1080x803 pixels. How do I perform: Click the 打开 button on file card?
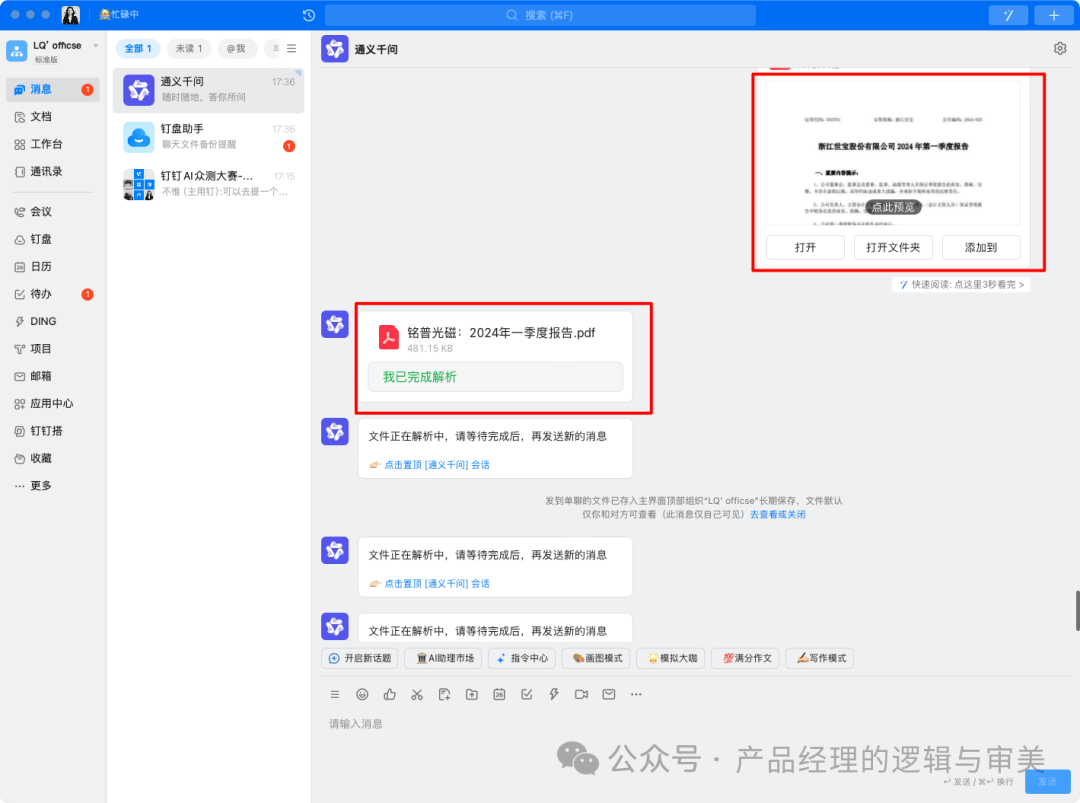click(805, 247)
